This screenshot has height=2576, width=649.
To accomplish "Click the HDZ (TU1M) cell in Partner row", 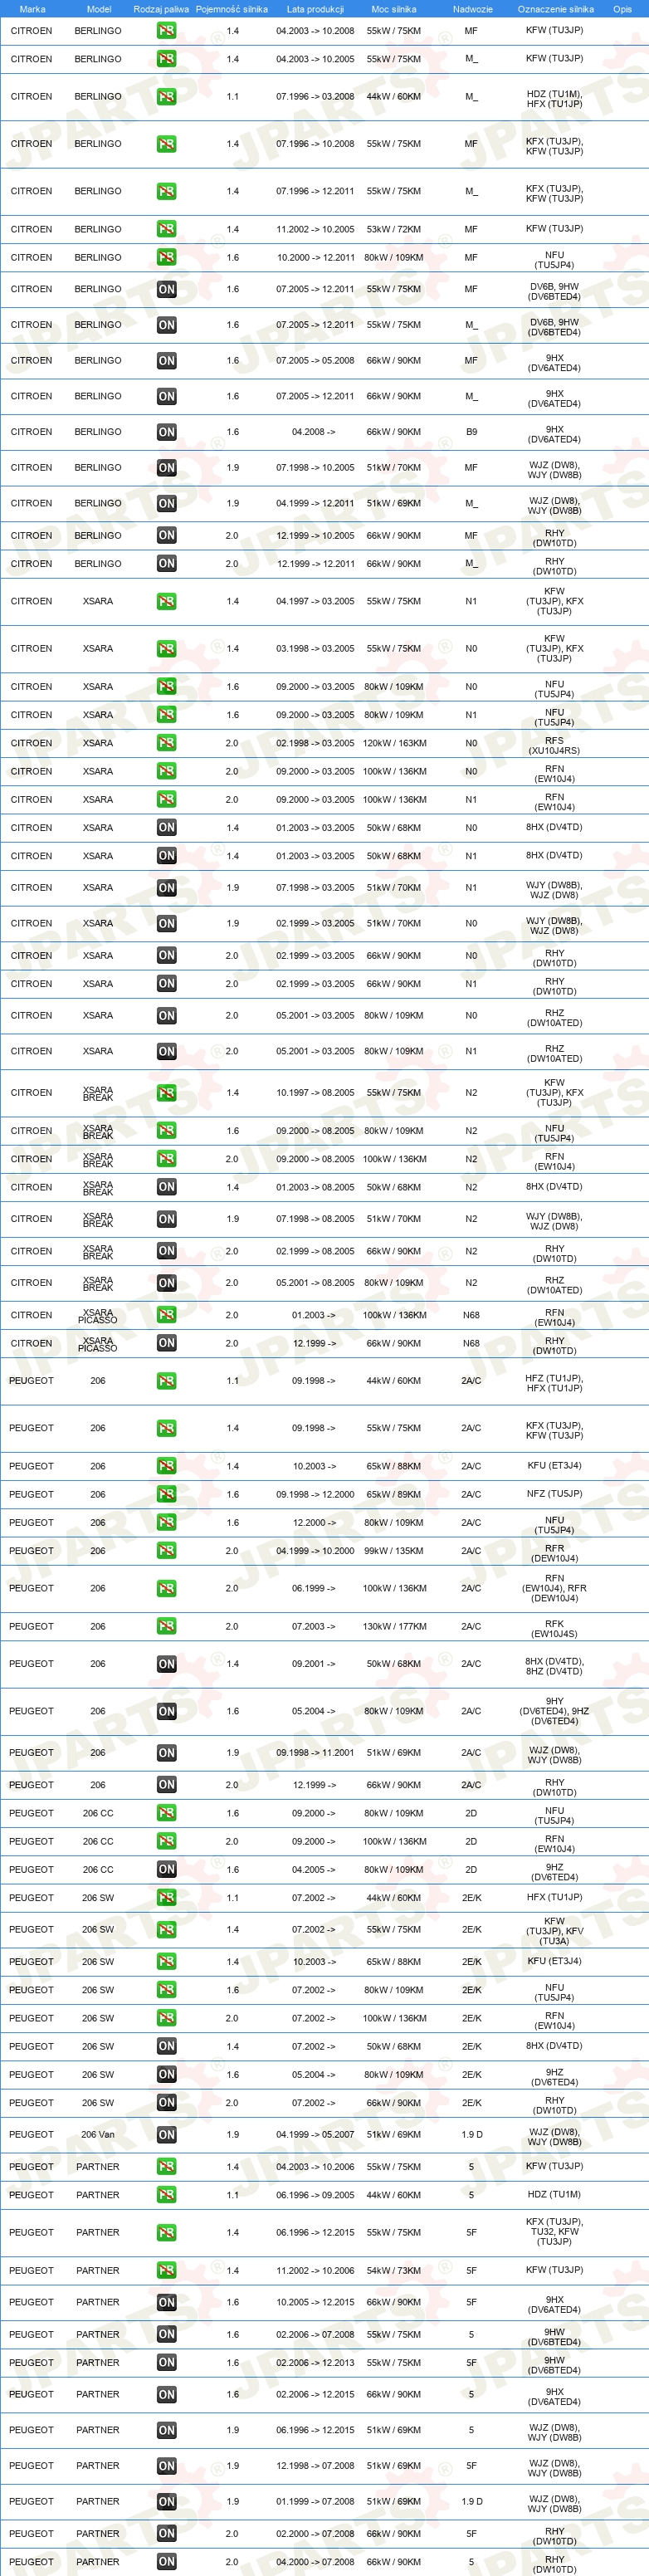I will point(555,2195).
